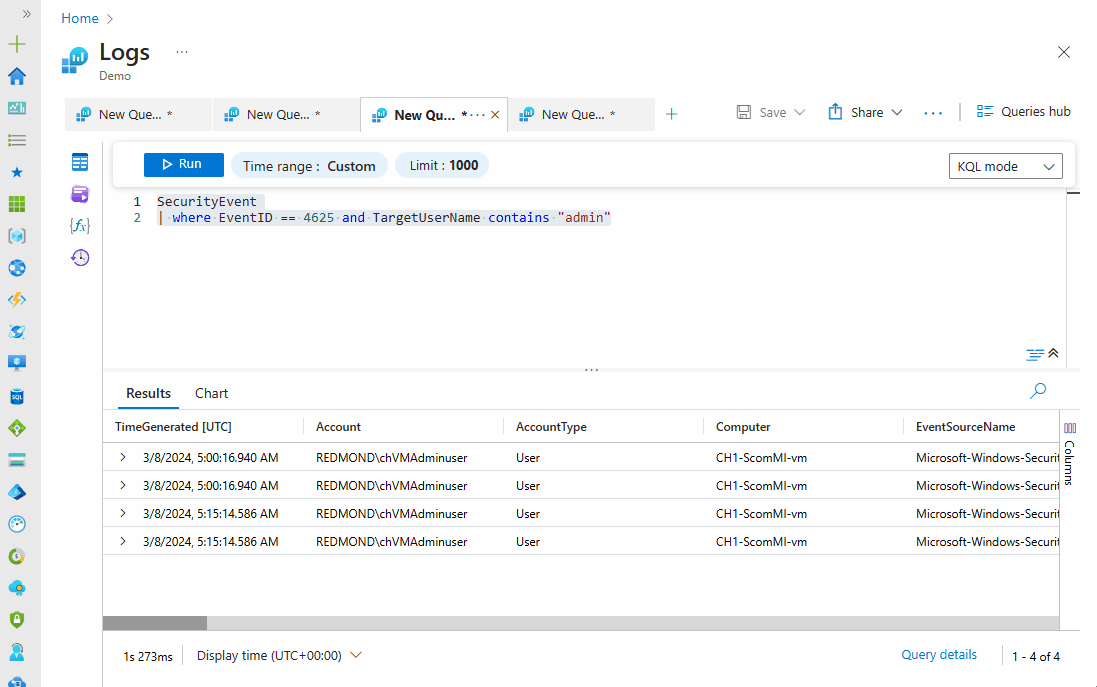Open the Load balancers green diamond icon
1097x687 pixels.
pyautogui.click(x=17, y=428)
